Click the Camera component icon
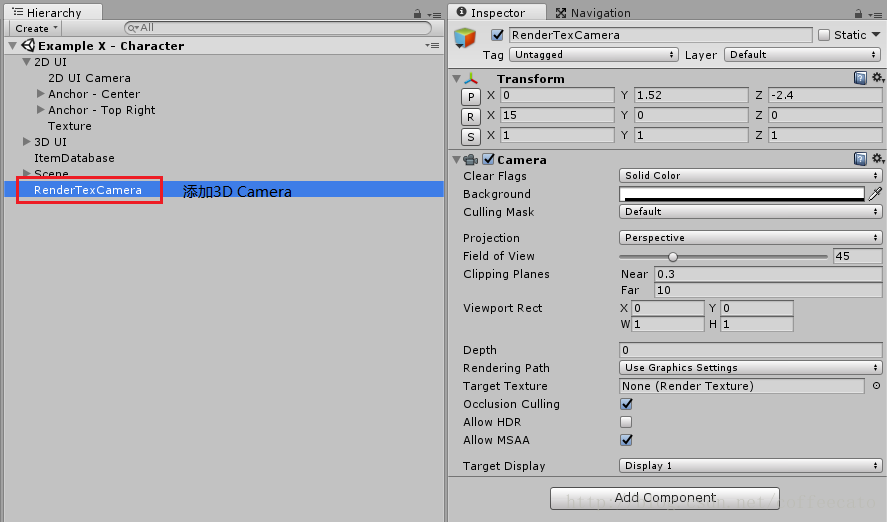 (x=471, y=159)
